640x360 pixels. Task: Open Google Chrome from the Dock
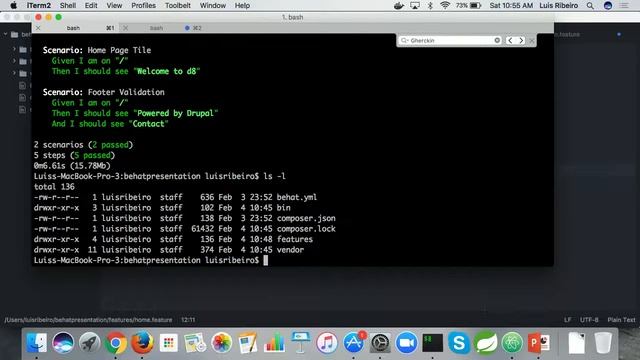pyautogui.click(x=116, y=343)
